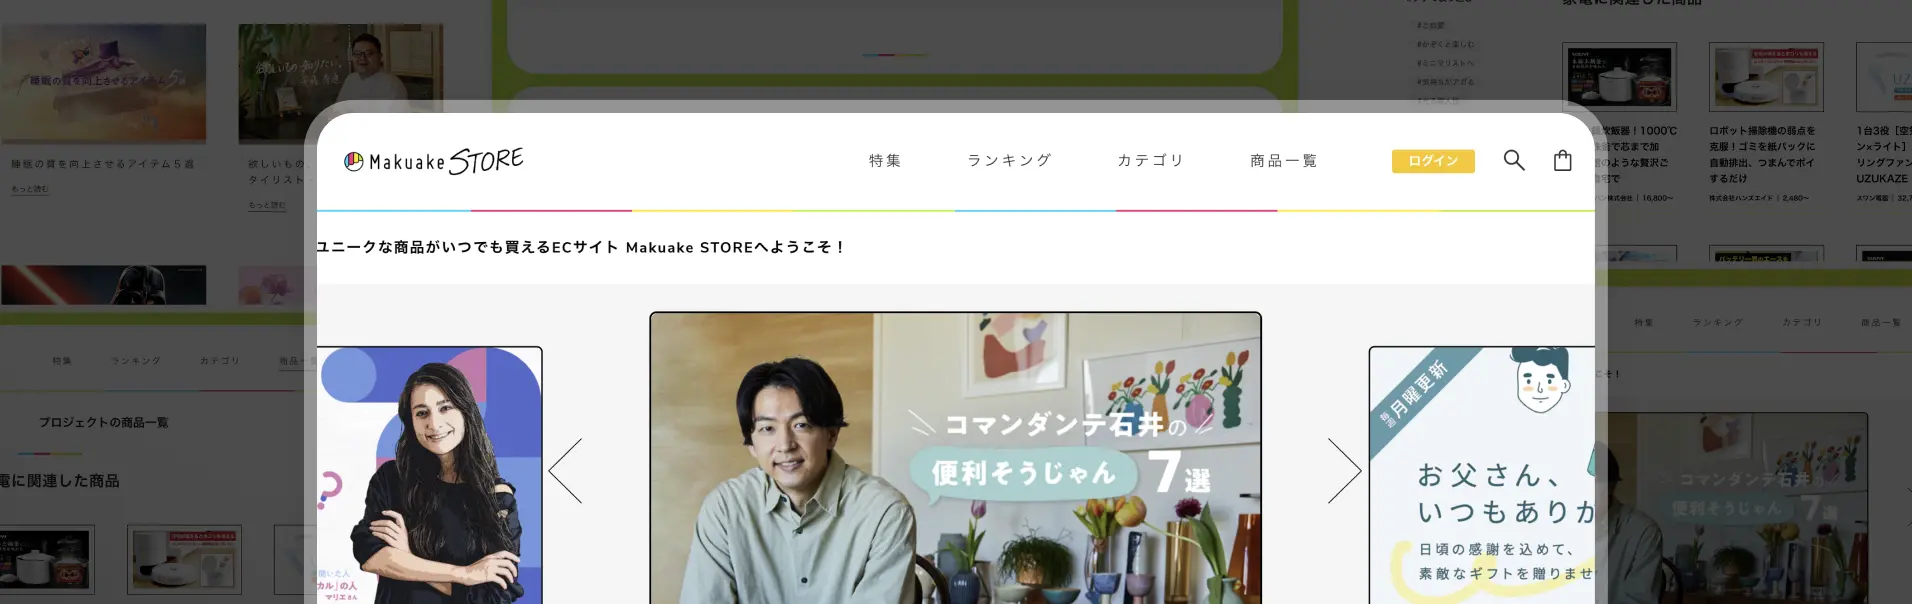The width and height of the screenshot is (1912, 604).
Task: Click the ロボット掃除機の弱点を克服 product text in background
Action: (1762, 154)
